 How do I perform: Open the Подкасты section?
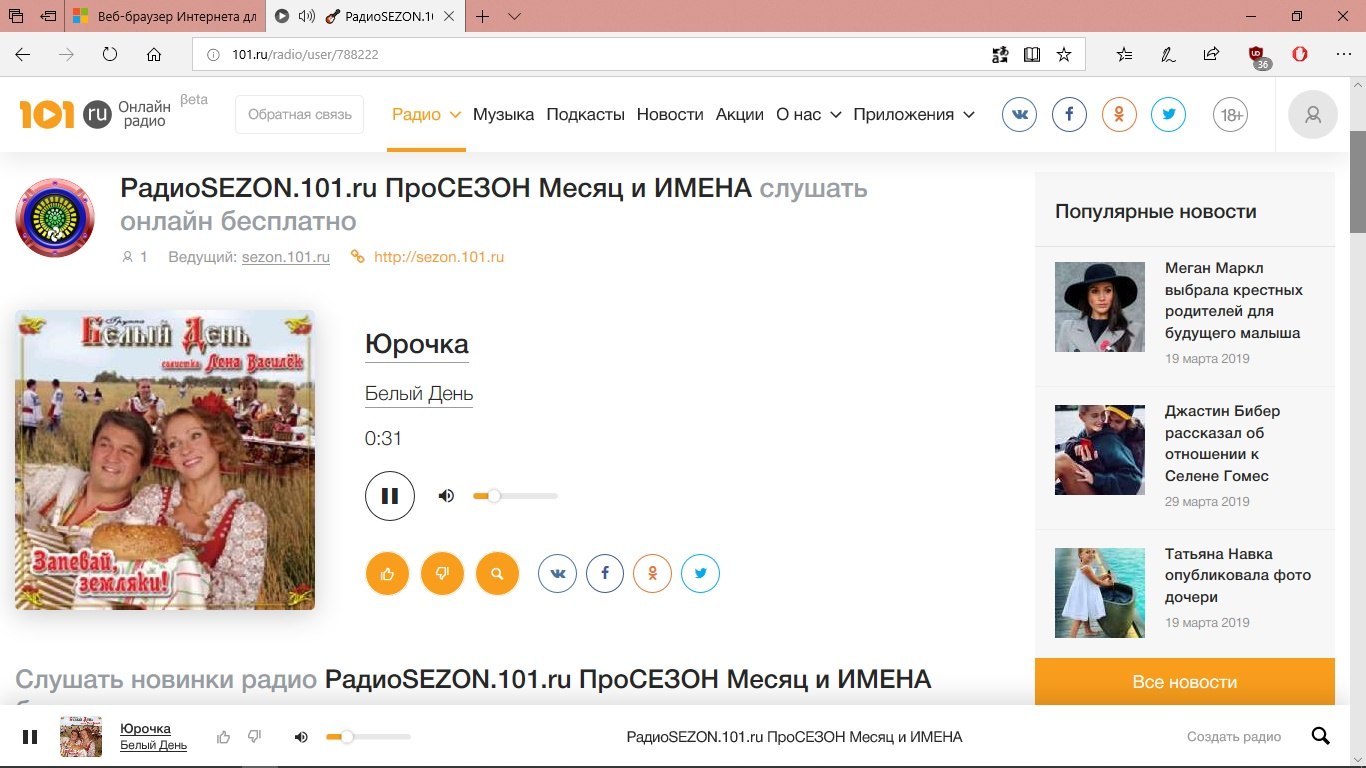[585, 115]
